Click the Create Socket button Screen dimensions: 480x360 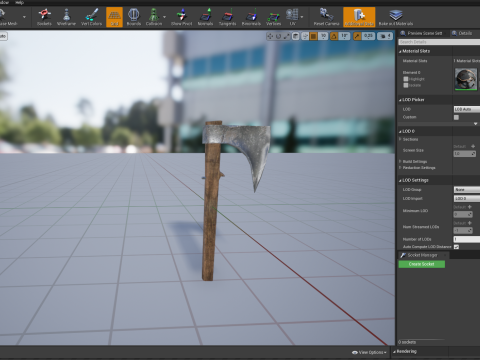[422, 264]
